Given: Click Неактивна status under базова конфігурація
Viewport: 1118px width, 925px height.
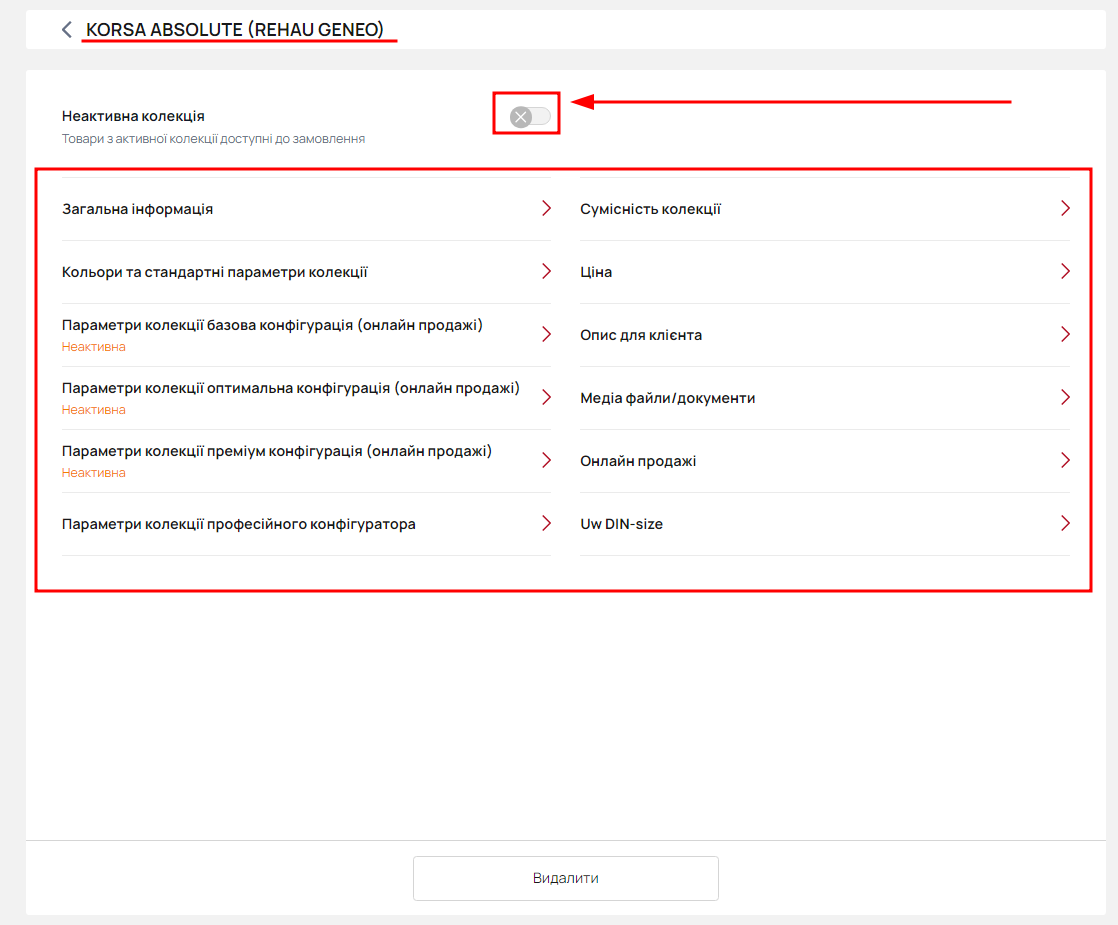Looking at the screenshot, I should (93, 347).
